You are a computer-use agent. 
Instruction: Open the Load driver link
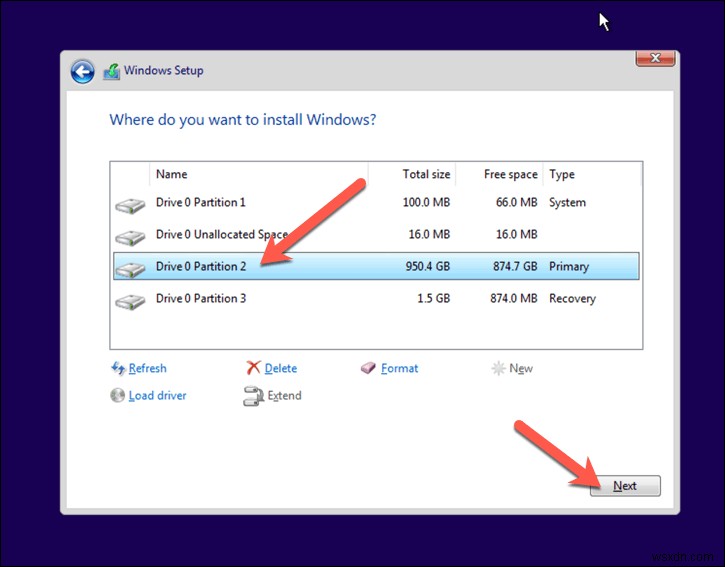[157, 395]
